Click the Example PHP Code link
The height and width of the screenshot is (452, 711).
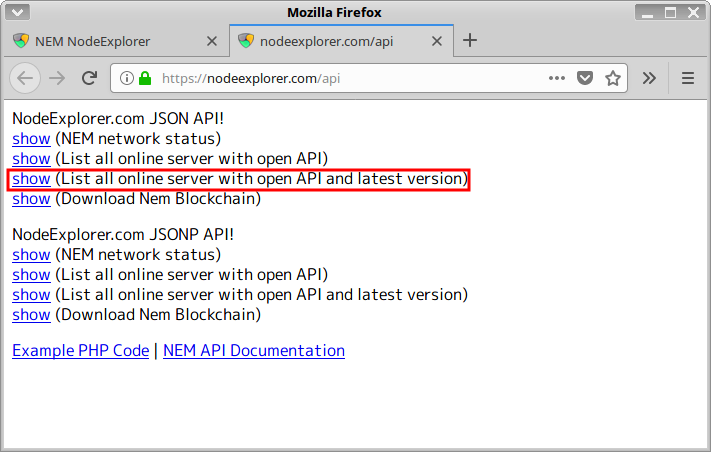[80, 351]
